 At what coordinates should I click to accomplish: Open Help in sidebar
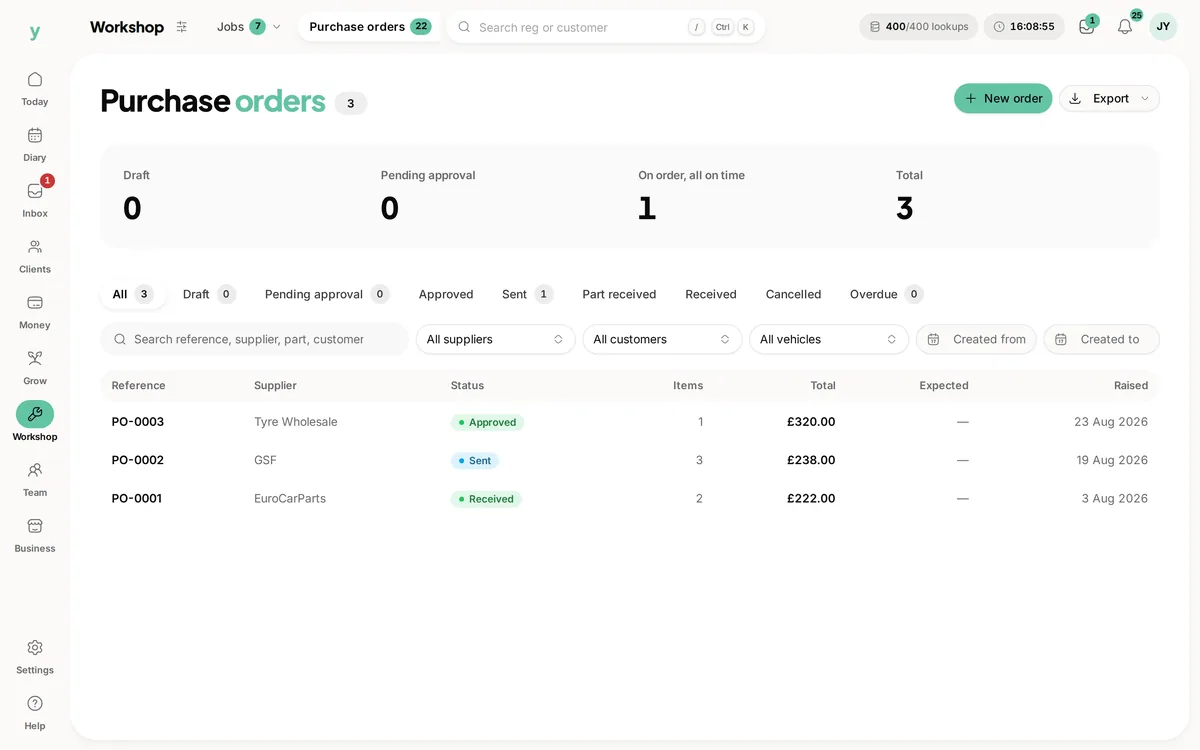tap(35, 713)
